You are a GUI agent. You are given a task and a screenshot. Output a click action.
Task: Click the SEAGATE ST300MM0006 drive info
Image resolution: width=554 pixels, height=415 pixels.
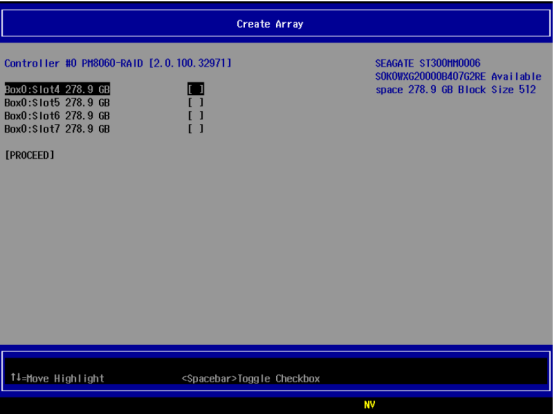(428, 63)
